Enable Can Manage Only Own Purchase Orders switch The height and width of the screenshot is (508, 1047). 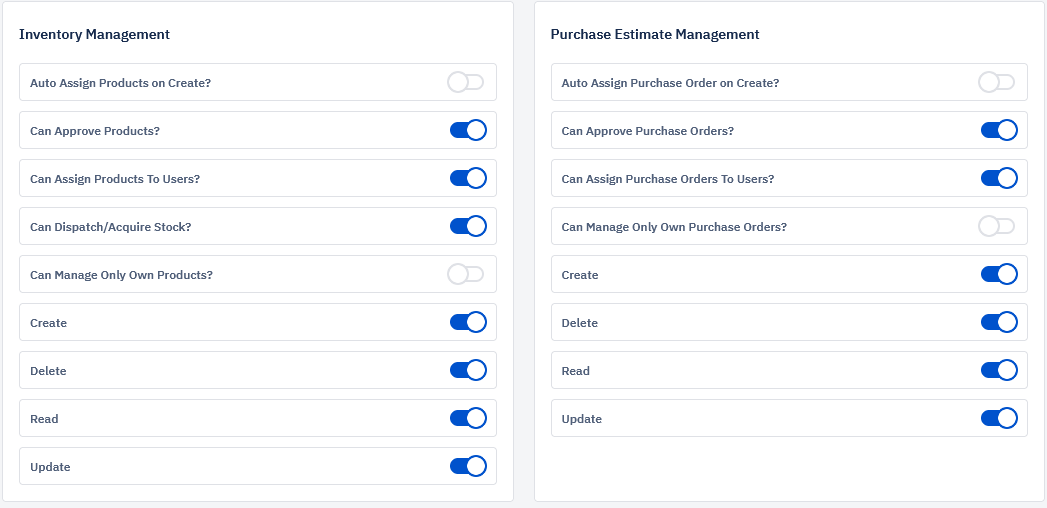[997, 226]
